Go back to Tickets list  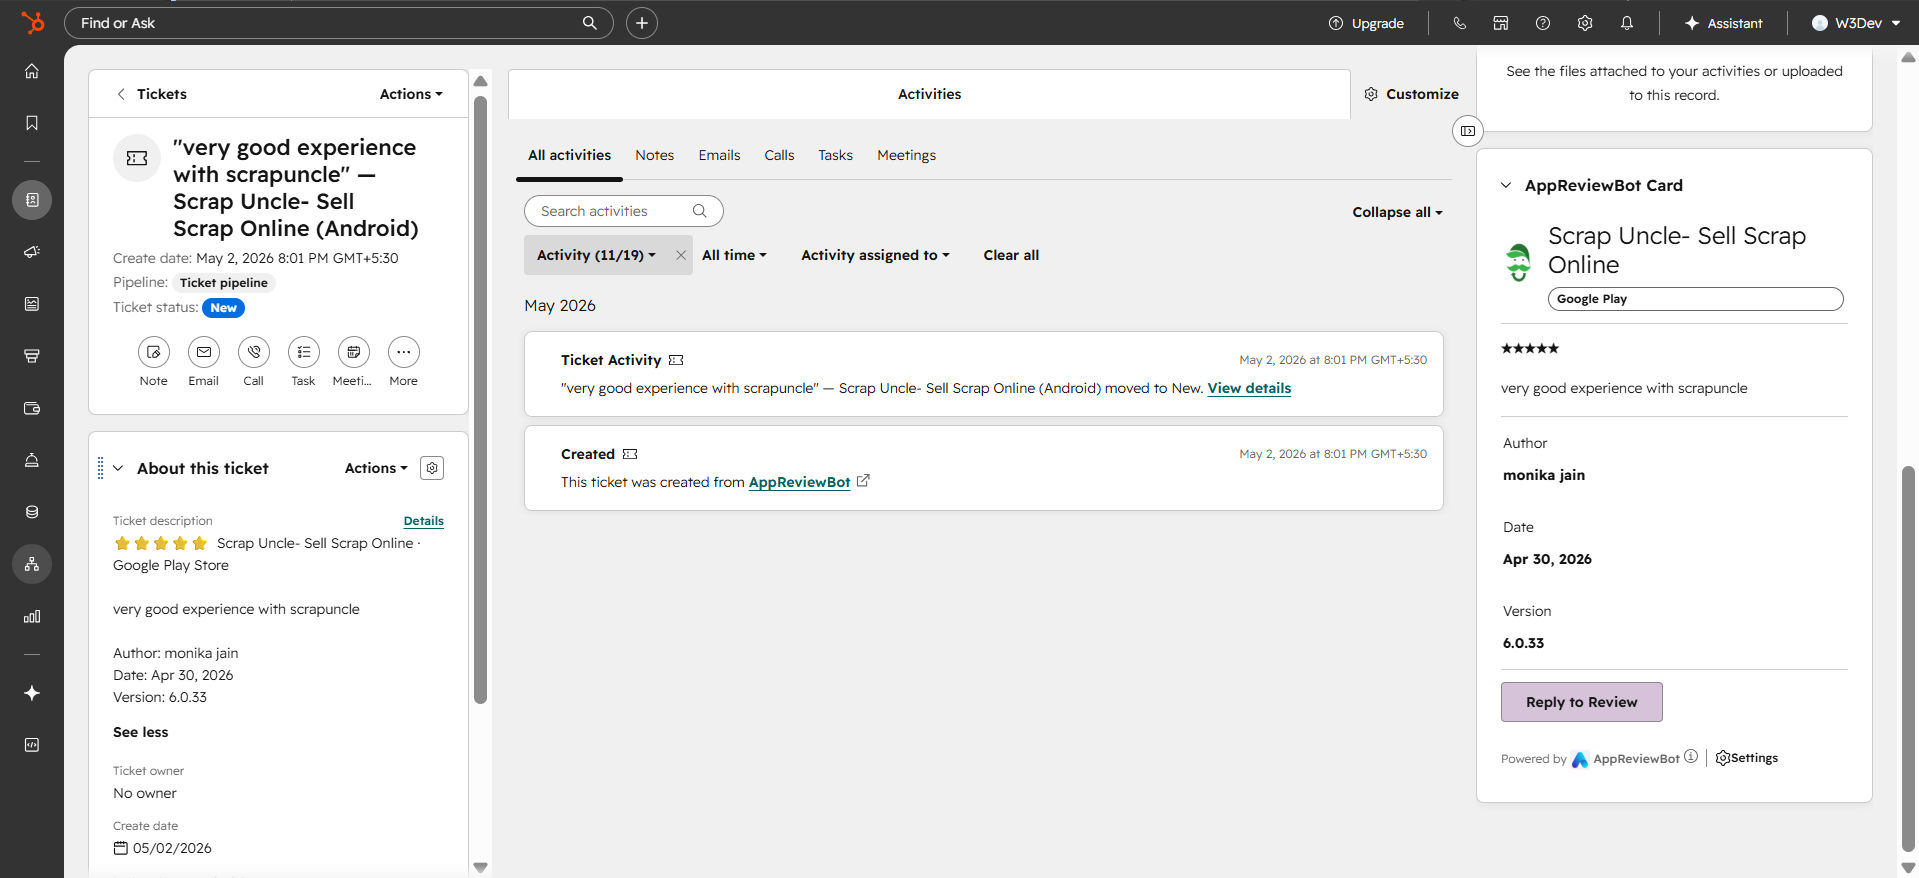coord(152,94)
